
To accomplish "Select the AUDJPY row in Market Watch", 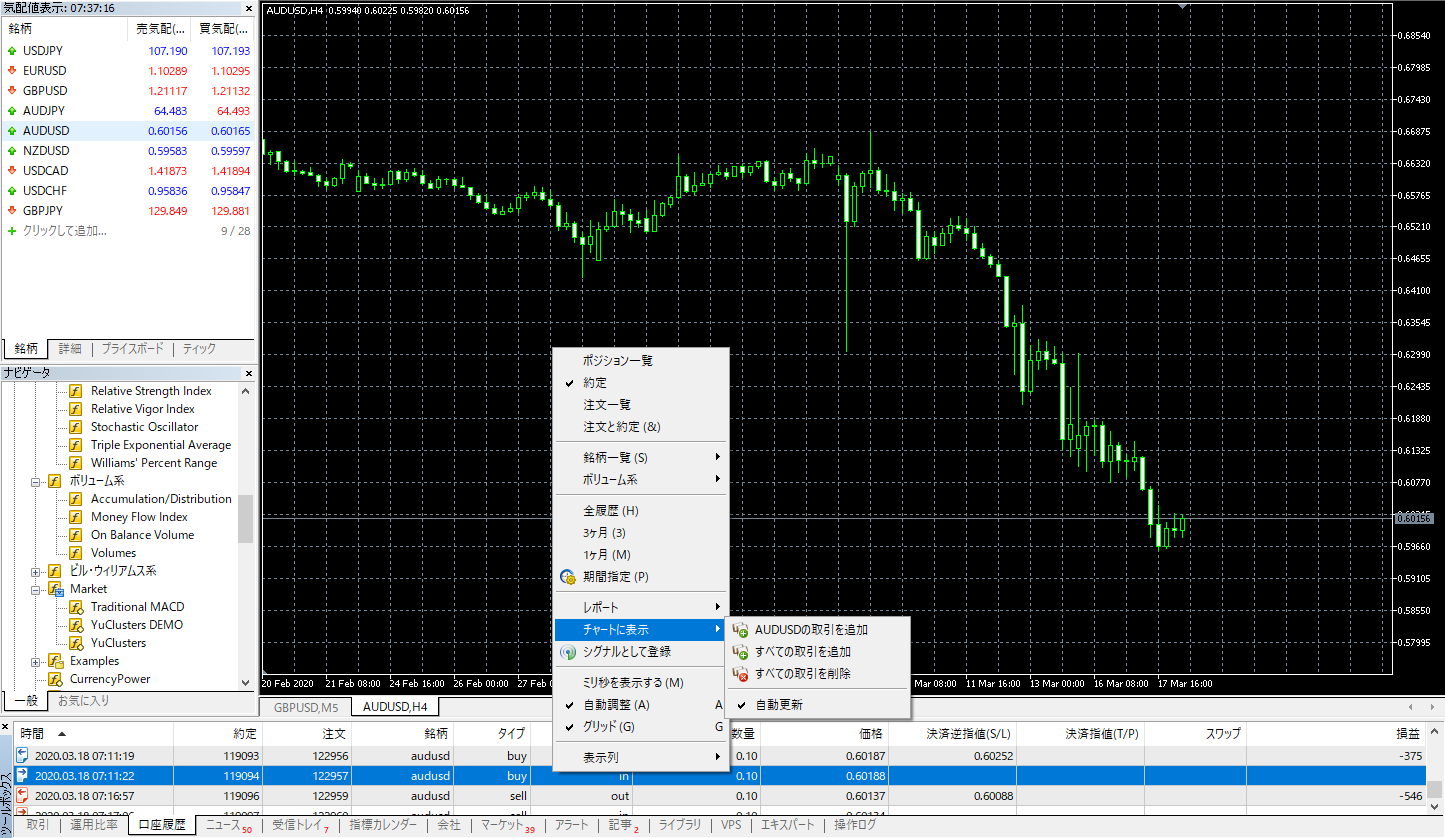I will (x=129, y=111).
